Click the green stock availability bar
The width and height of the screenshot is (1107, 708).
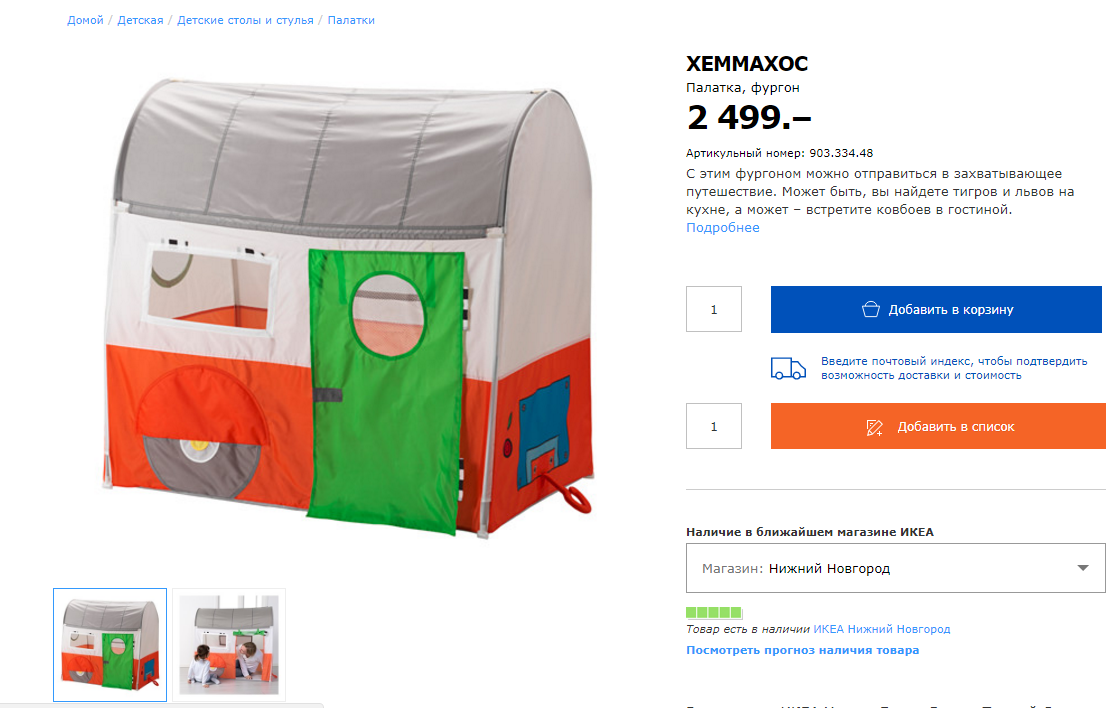pos(714,613)
